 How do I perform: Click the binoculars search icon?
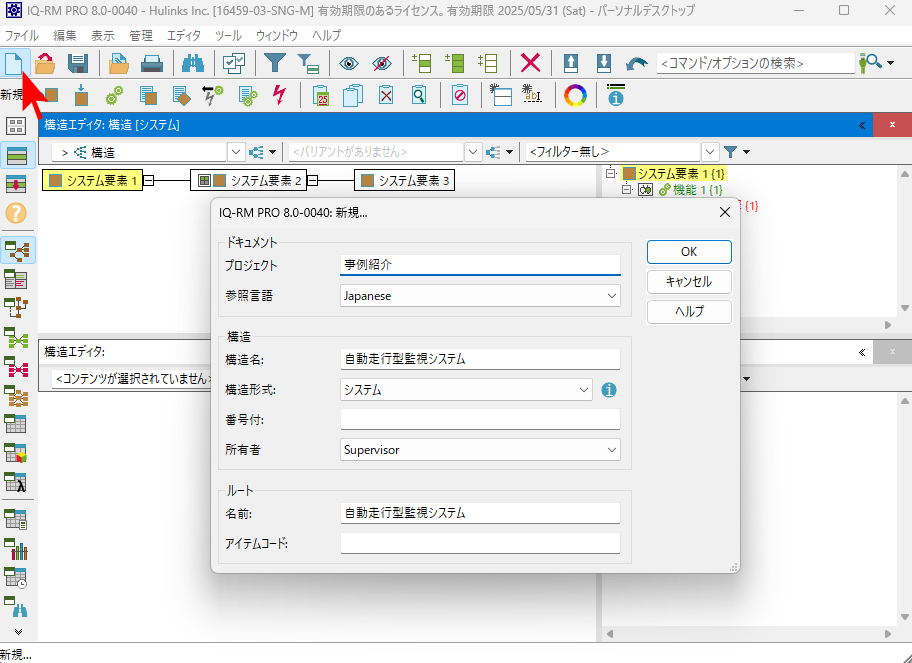click(192, 63)
